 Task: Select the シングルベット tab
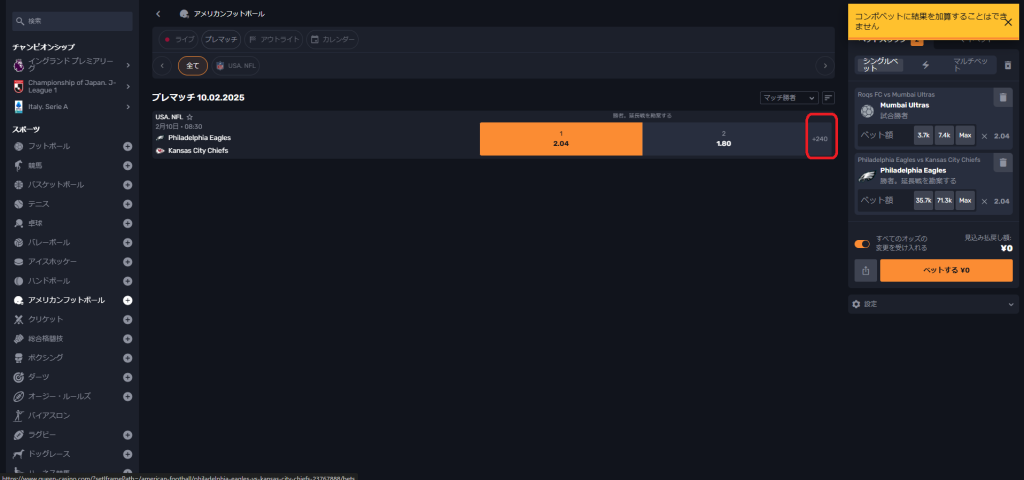[x=880, y=65]
